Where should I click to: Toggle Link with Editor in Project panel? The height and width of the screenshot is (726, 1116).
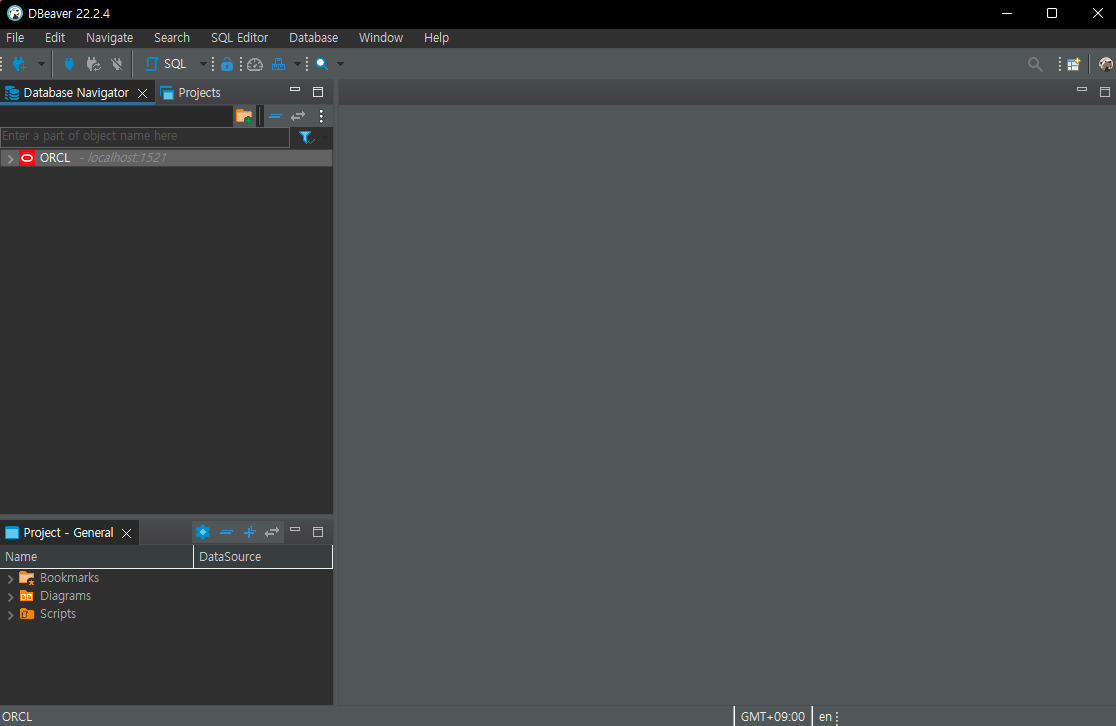(x=272, y=532)
